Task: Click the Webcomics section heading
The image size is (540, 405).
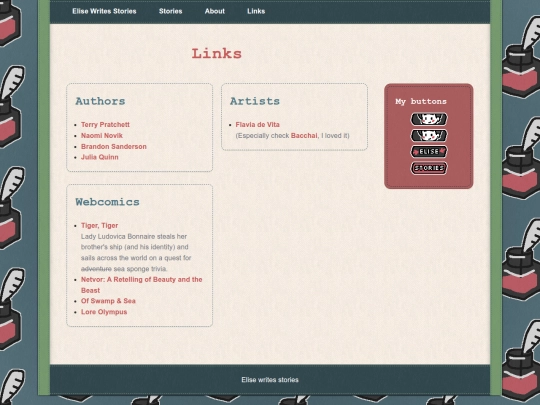Action: point(107,202)
